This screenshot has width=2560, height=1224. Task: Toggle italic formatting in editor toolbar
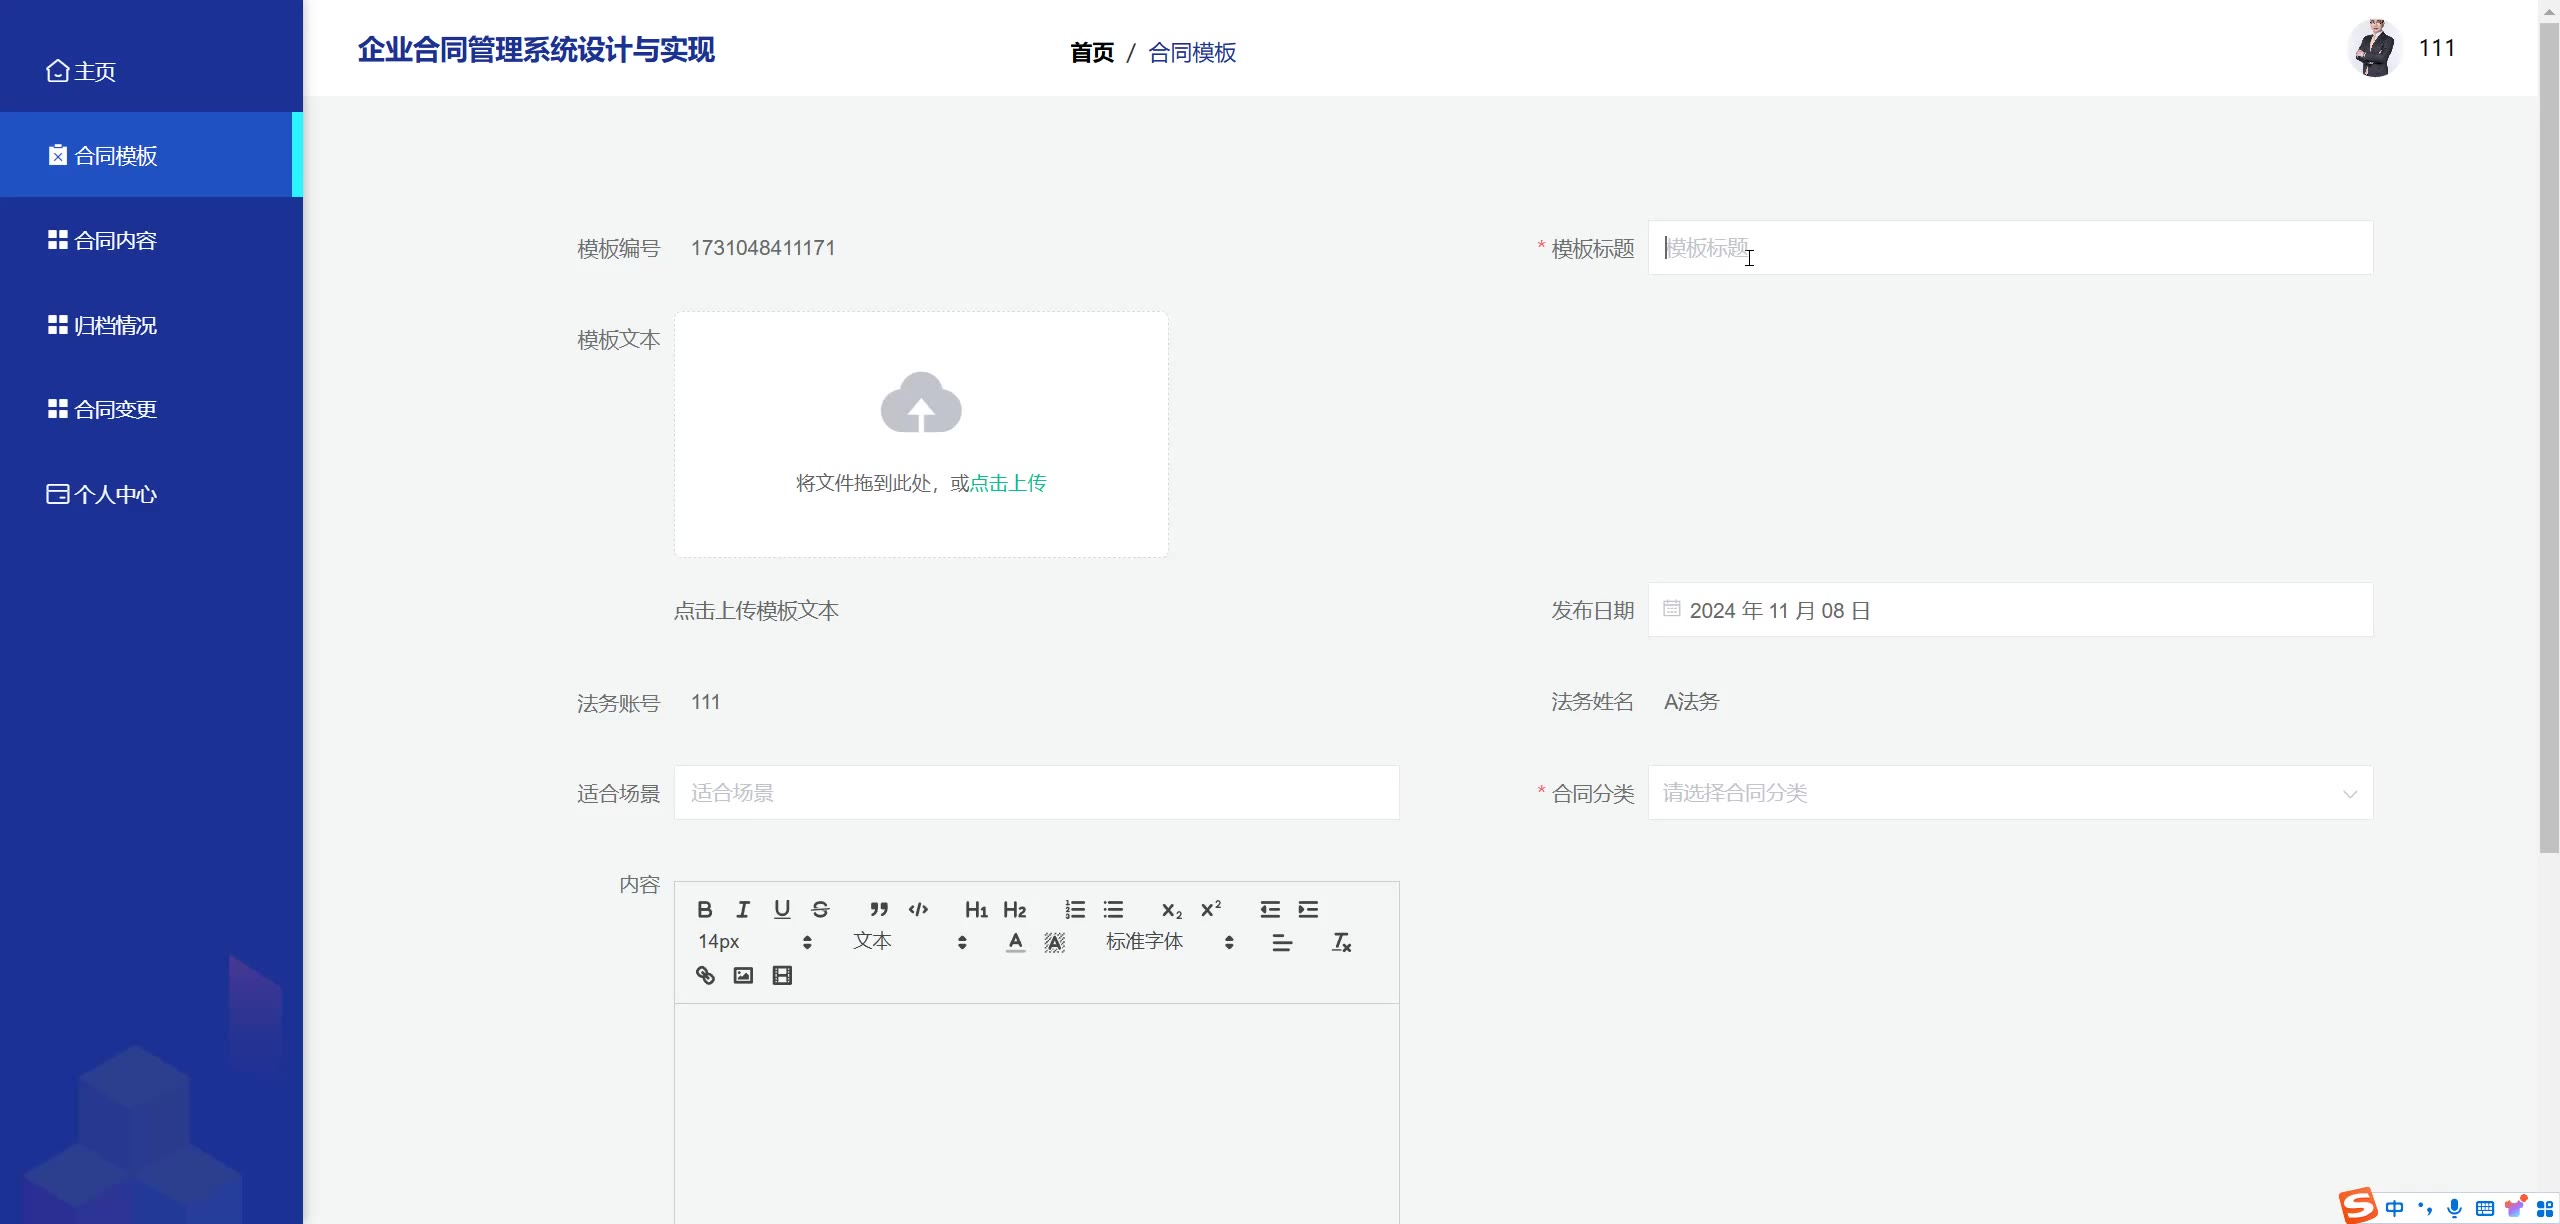[x=743, y=909]
